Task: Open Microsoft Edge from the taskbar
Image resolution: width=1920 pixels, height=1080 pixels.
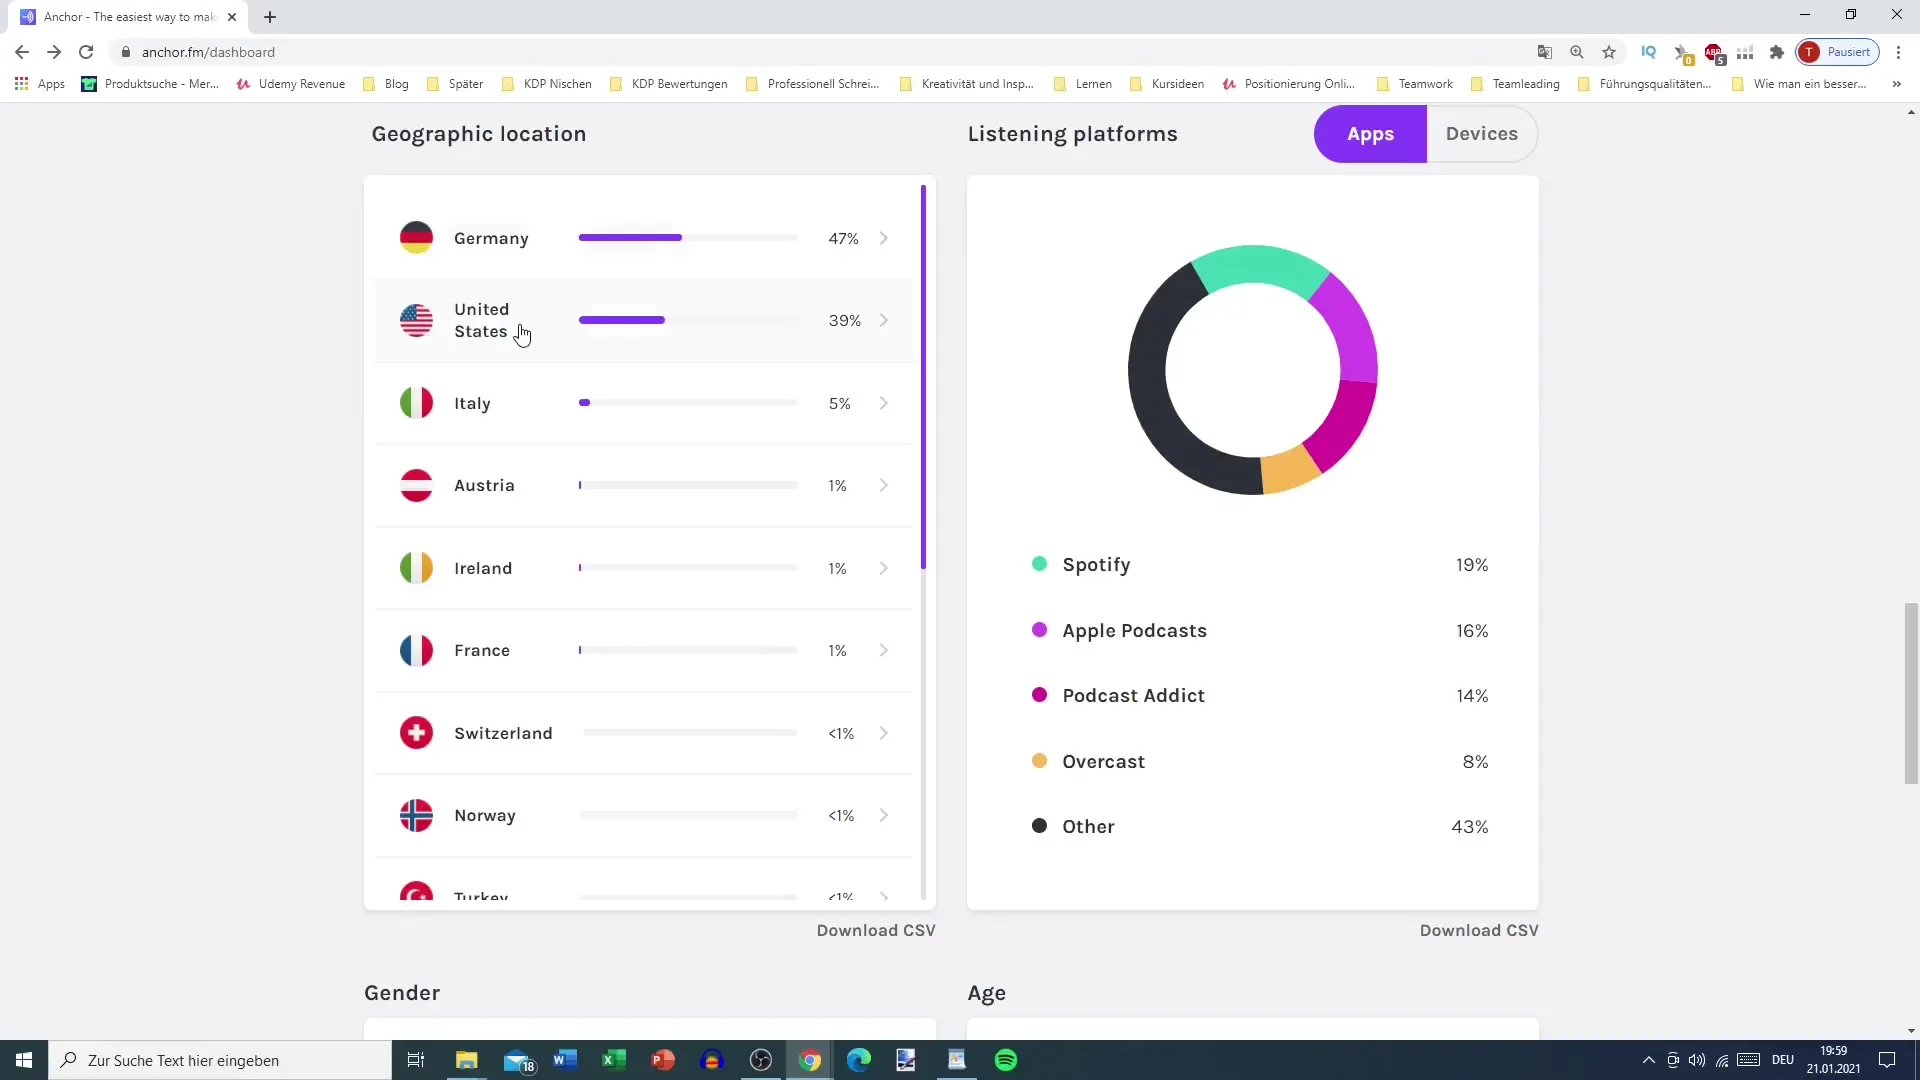Action: 859,1060
